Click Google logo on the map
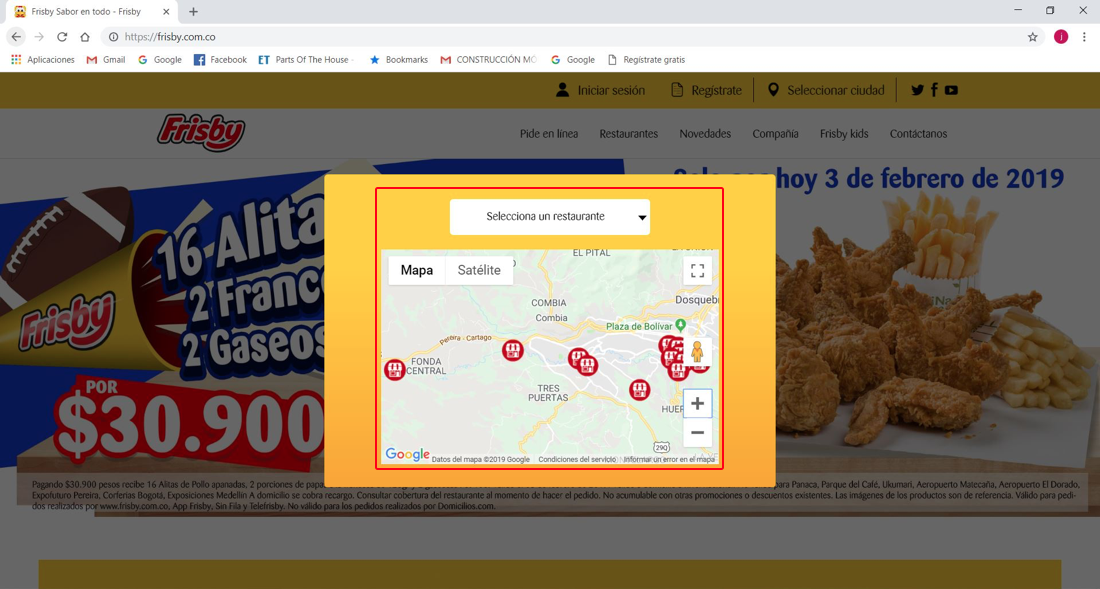Image resolution: width=1100 pixels, height=589 pixels. (x=408, y=454)
